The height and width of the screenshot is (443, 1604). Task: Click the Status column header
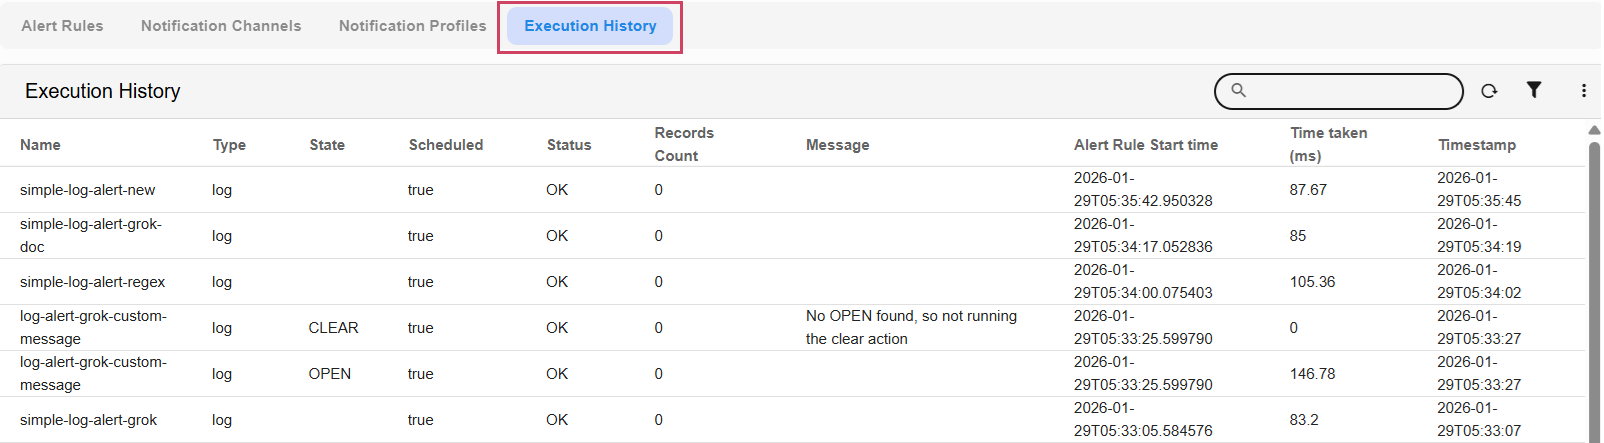click(569, 145)
